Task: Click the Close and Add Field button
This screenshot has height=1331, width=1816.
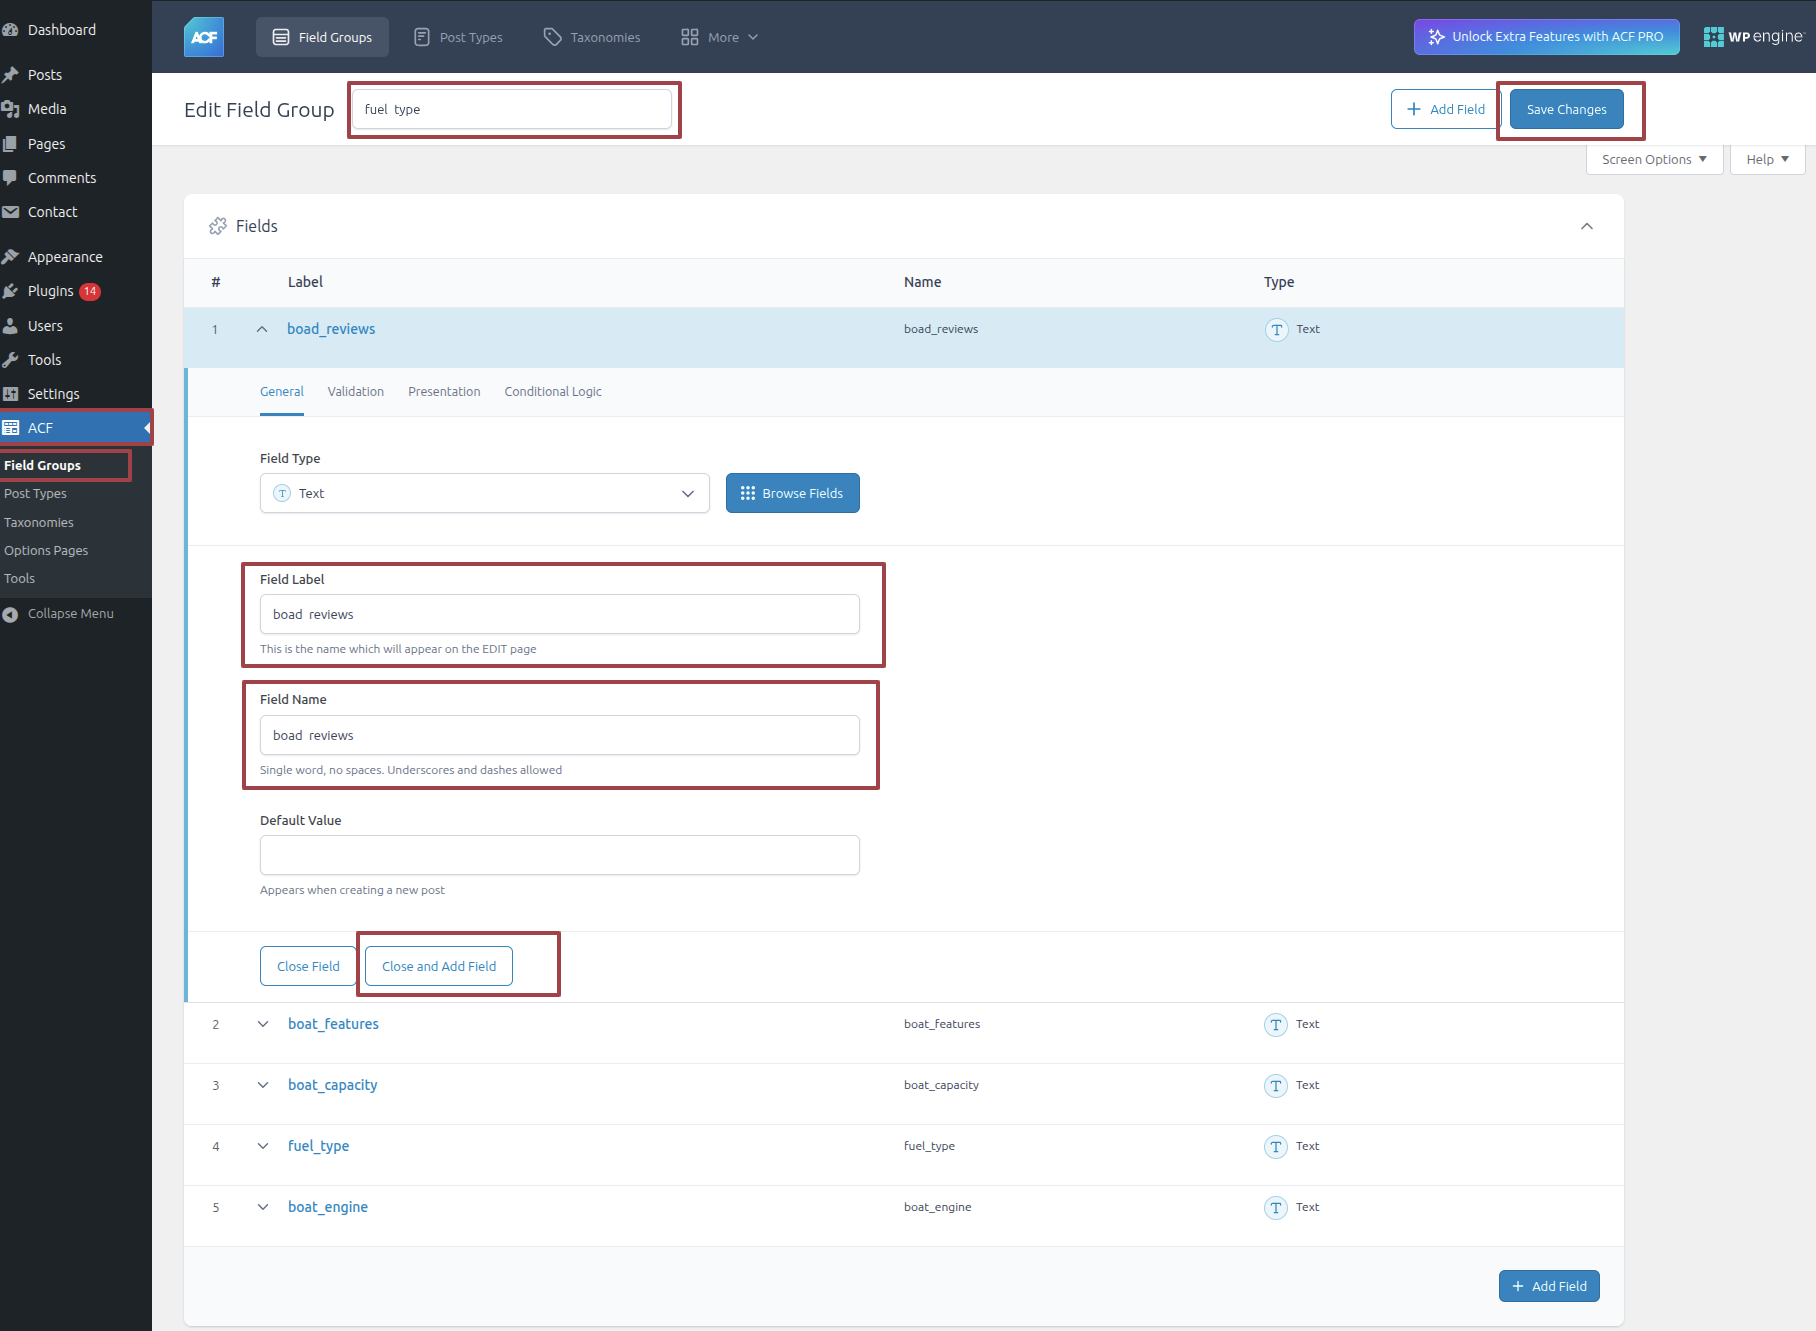Action: pyautogui.click(x=438, y=966)
